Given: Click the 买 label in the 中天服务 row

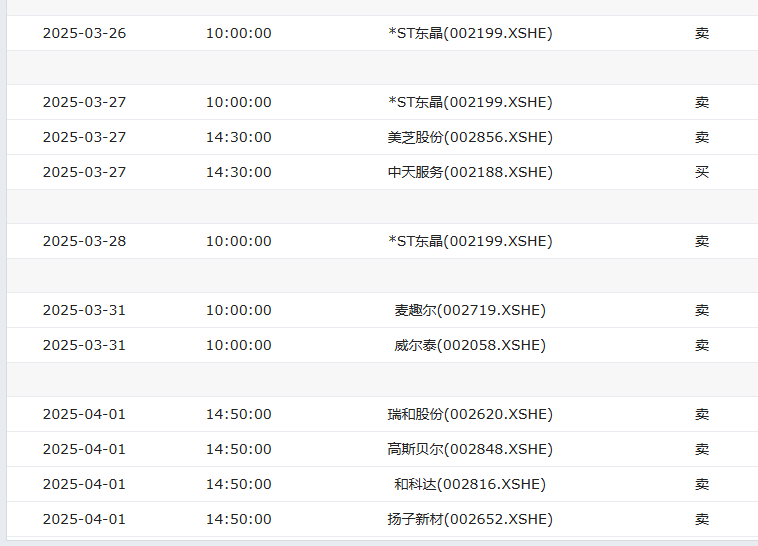Looking at the screenshot, I should pyautogui.click(x=702, y=172).
